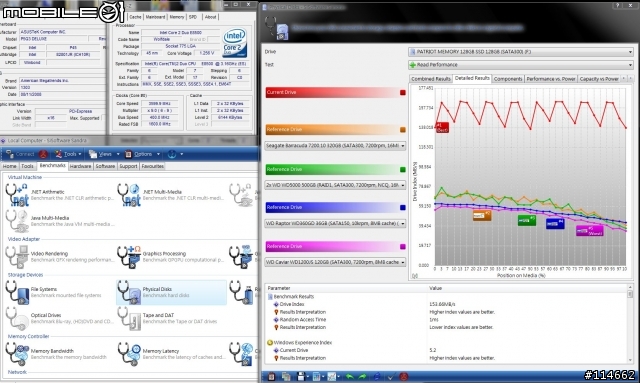The image size is (640, 383).
Task: Click the Random Access Time result row
Action: pos(447,320)
